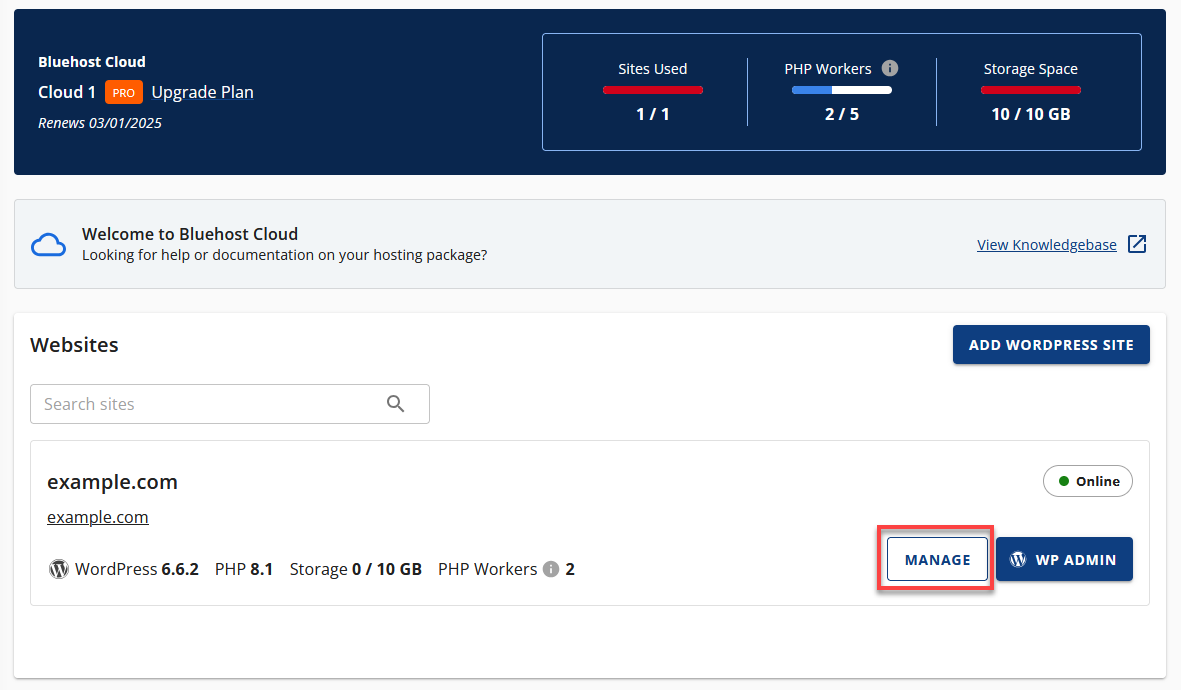Click the 'Welcome to Bluehost Cloud' heading

tap(190, 234)
